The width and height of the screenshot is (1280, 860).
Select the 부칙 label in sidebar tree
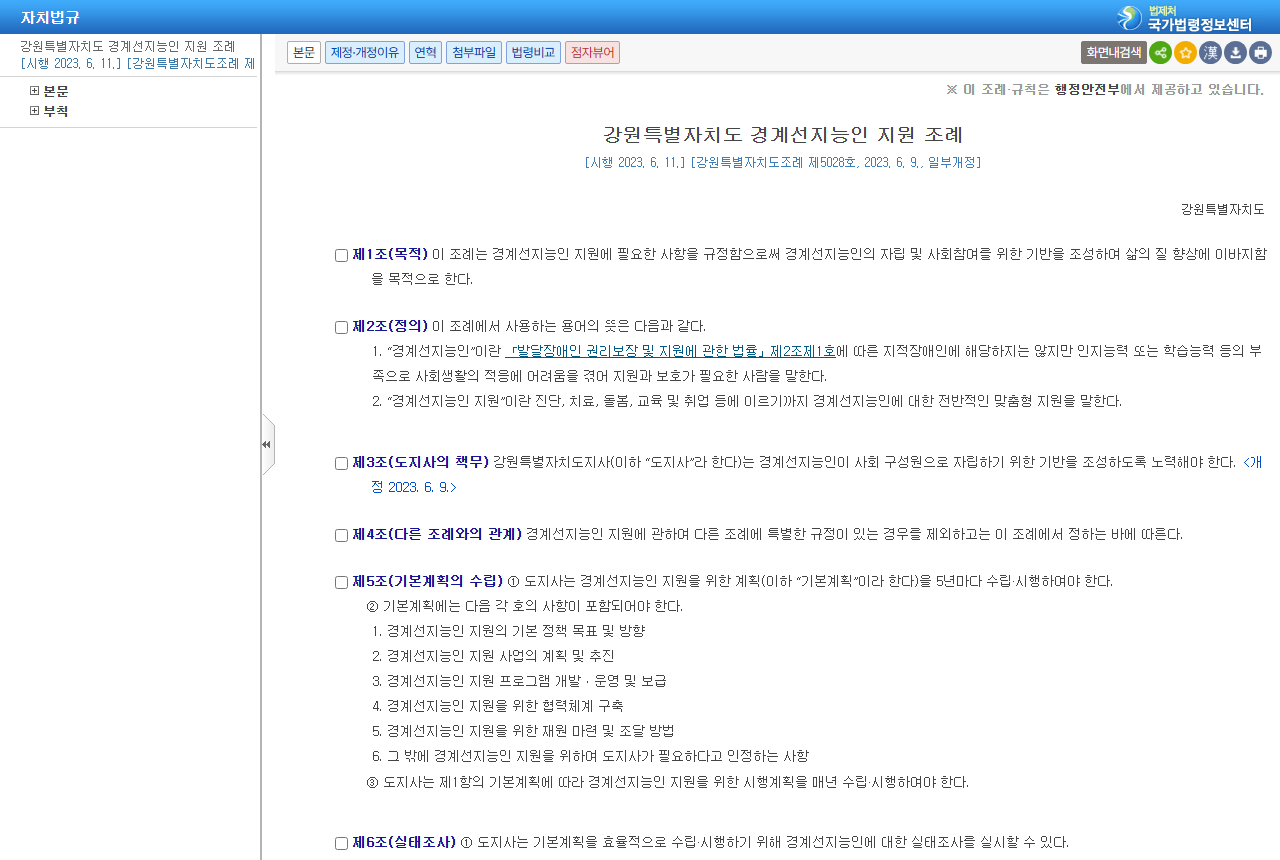[56, 111]
